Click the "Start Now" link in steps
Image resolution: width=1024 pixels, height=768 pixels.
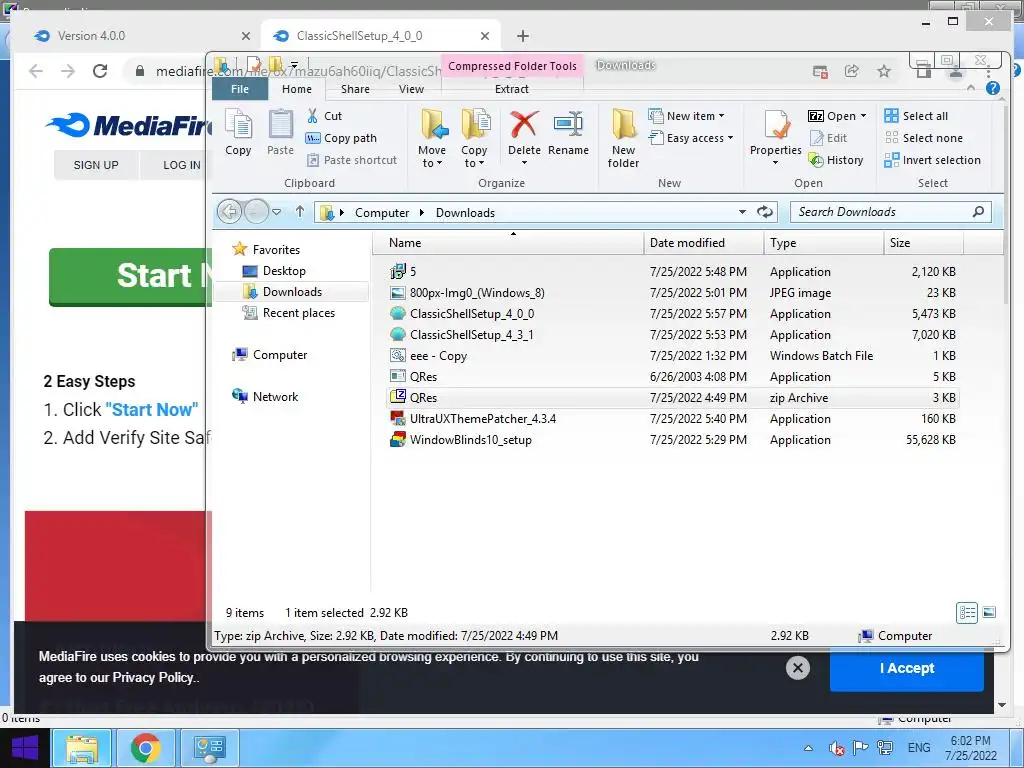coord(152,409)
